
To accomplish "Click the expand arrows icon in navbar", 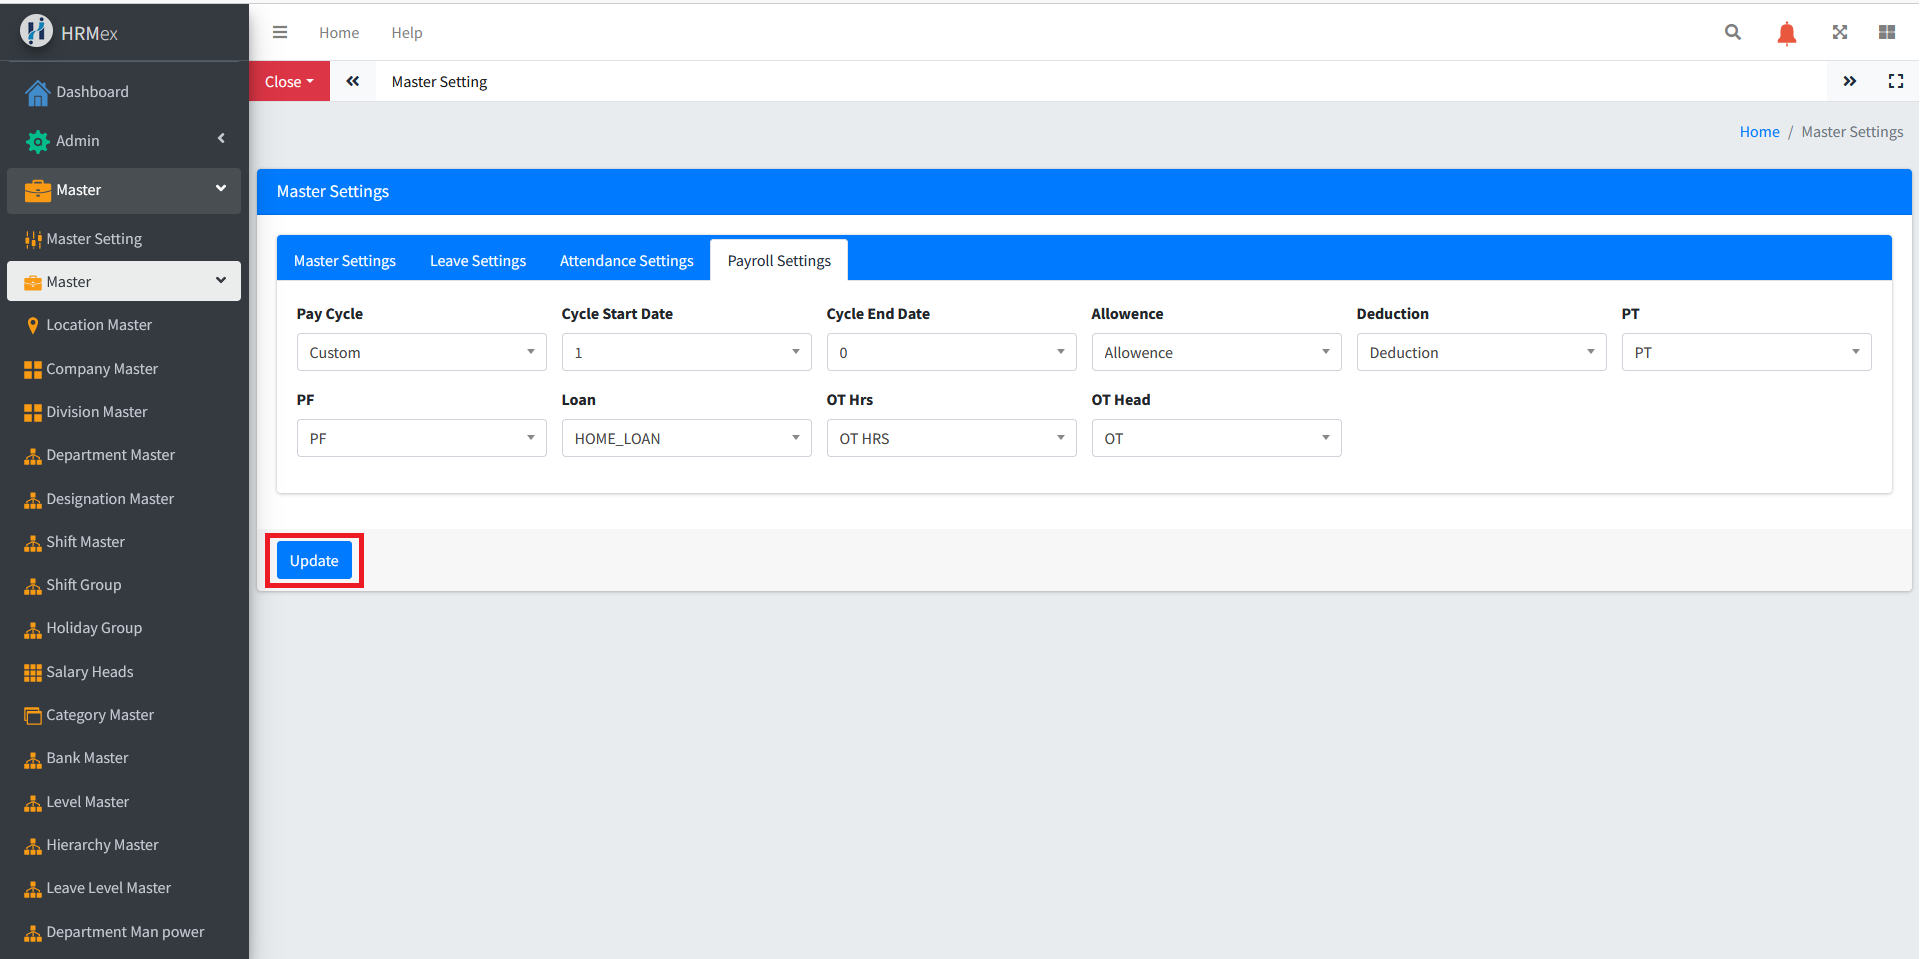I will pos(1839,32).
